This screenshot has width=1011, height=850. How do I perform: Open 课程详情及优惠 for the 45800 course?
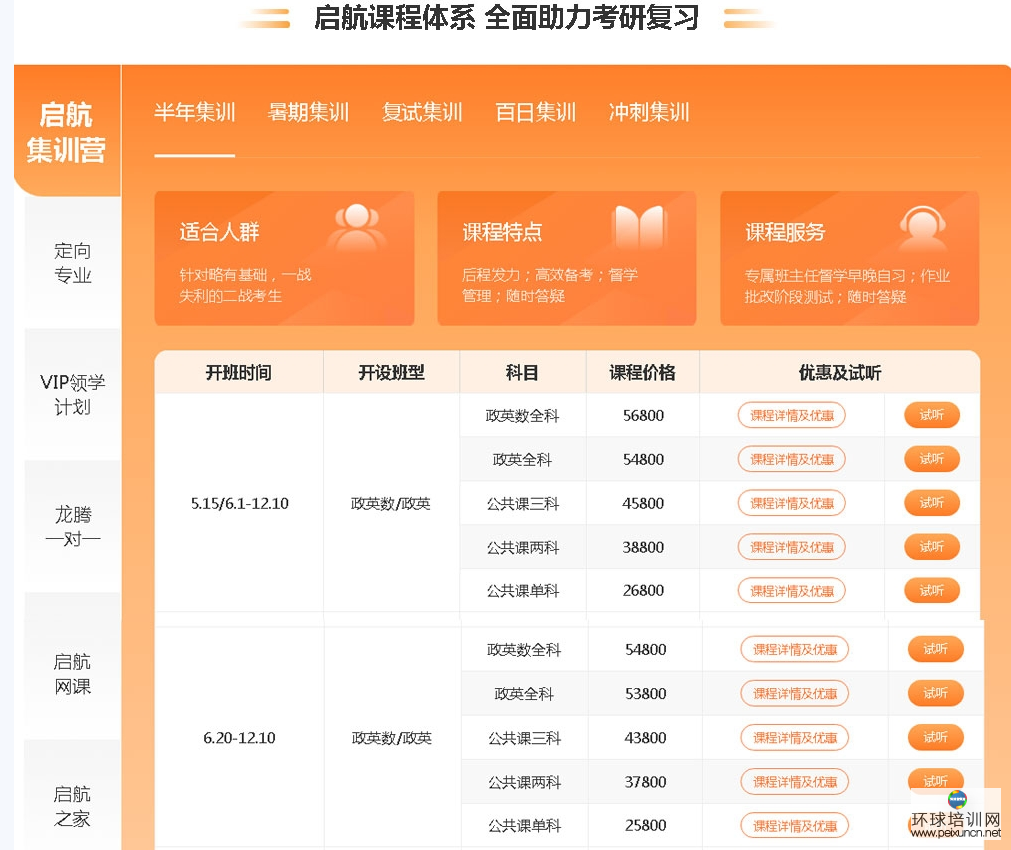(x=791, y=503)
